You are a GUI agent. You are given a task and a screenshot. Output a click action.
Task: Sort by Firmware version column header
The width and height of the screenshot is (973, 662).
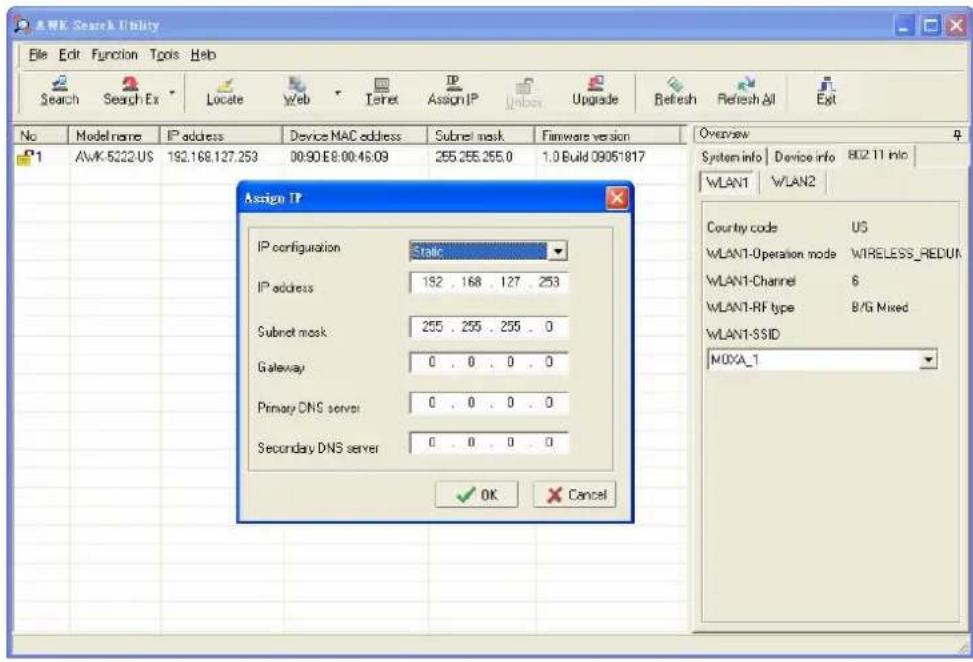pos(608,135)
